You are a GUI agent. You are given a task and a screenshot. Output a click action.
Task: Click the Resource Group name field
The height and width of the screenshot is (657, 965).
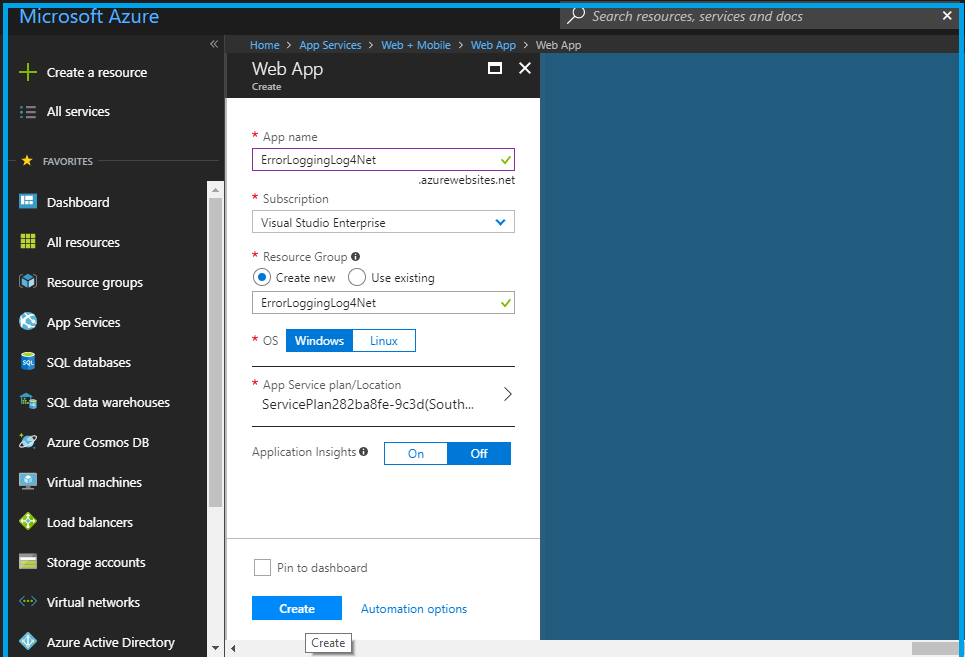click(x=383, y=303)
